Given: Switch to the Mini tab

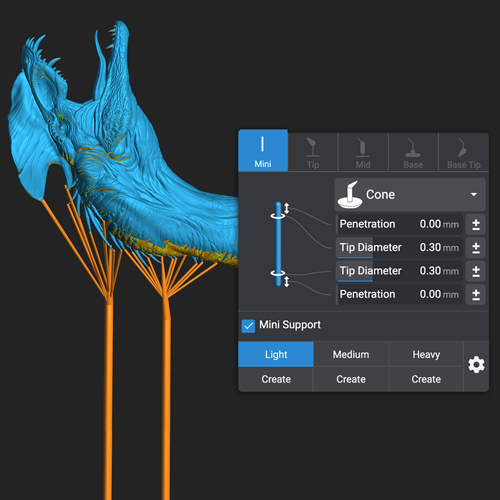Looking at the screenshot, I should pos(263,151).
